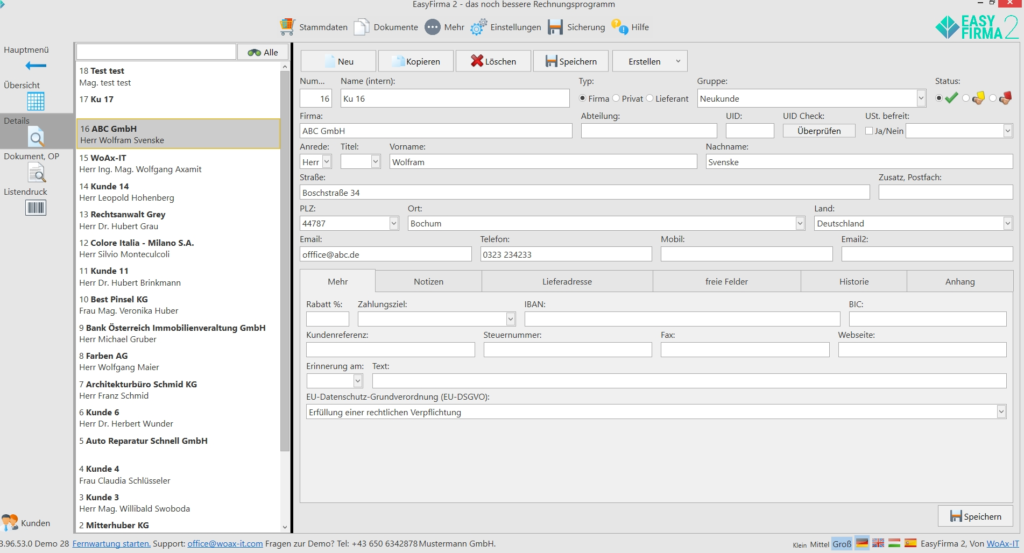Set status to yellow card
Image resolution: width=1024 pixels, height=553 pixels.
[966, 99]
